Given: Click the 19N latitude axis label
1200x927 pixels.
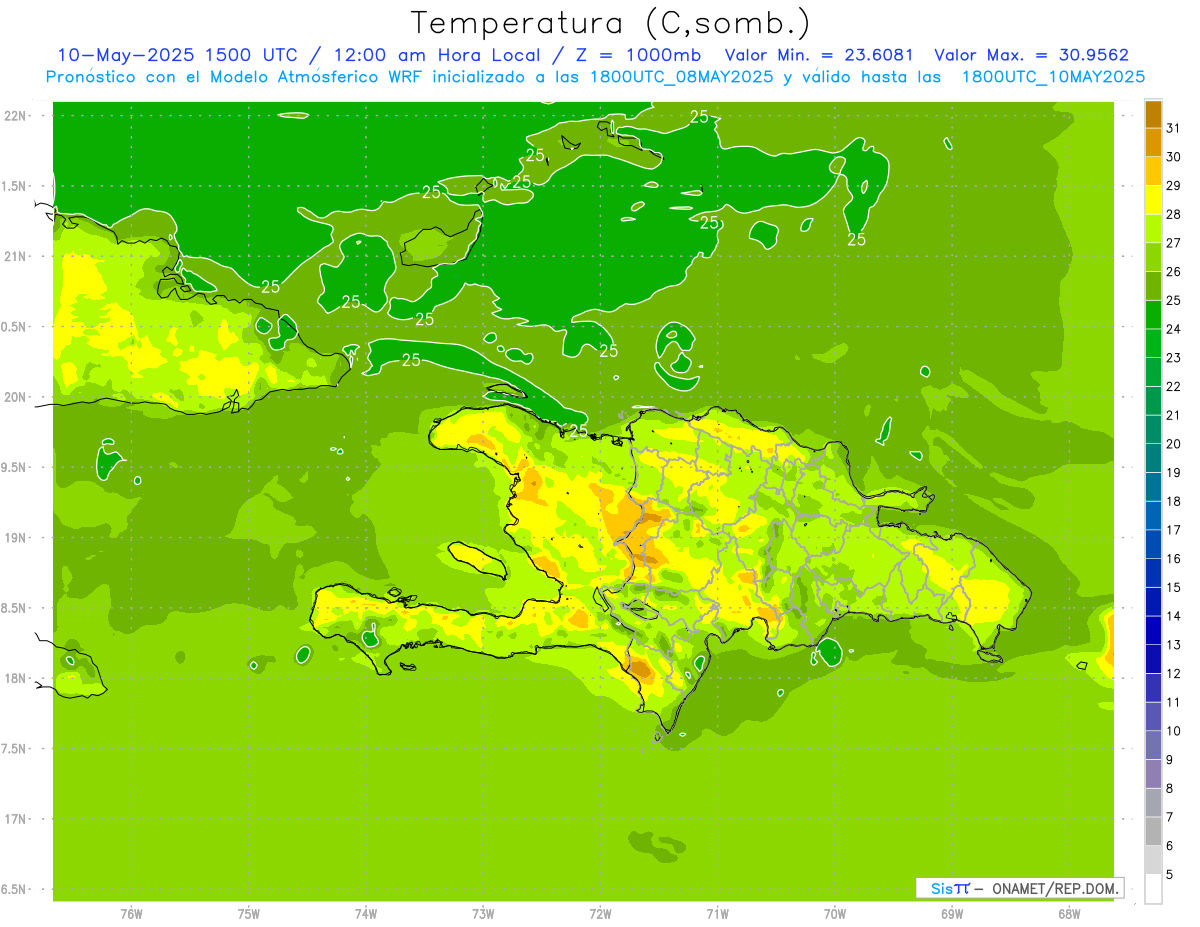Looking at the screenshot, I should pyautogui.click(x=15, y=538).
